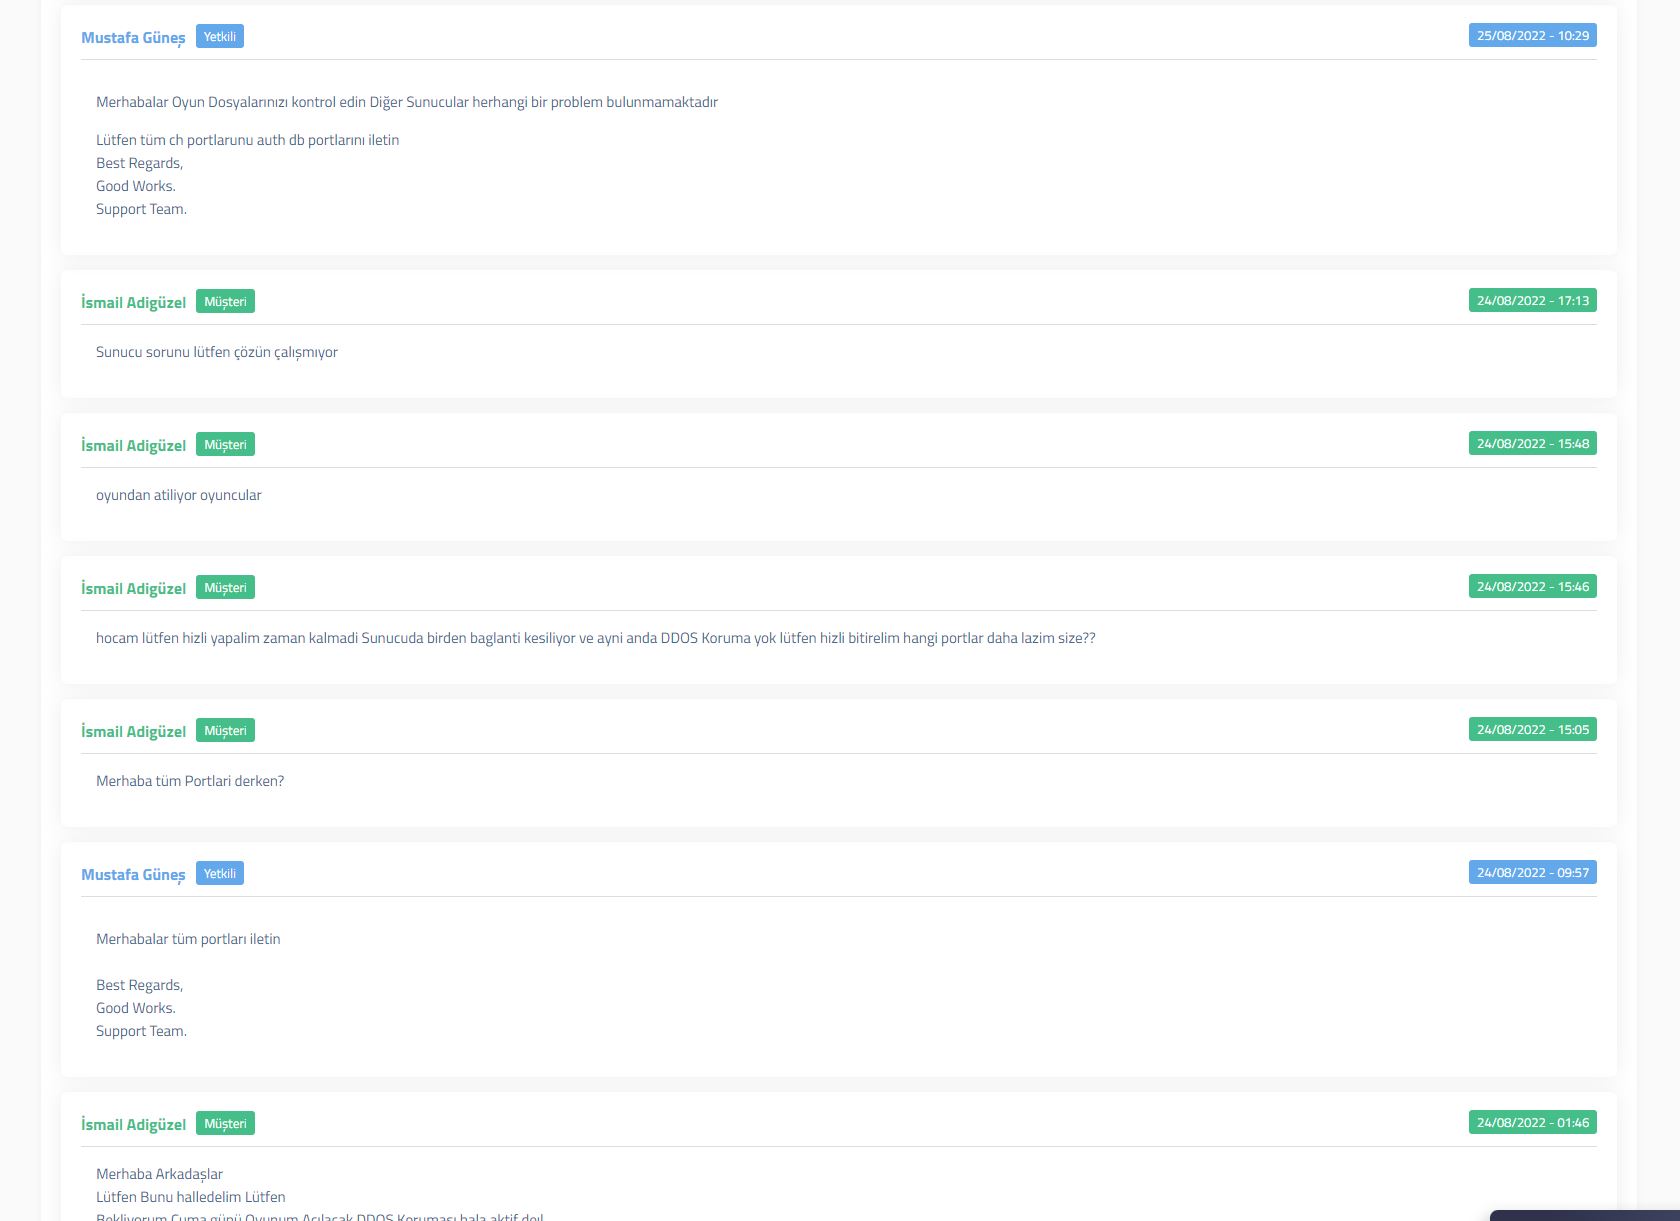Click the 24/08/2022 - 15:46 timestamp
Viewport: 1680px width, 1221px height.
1532,587
